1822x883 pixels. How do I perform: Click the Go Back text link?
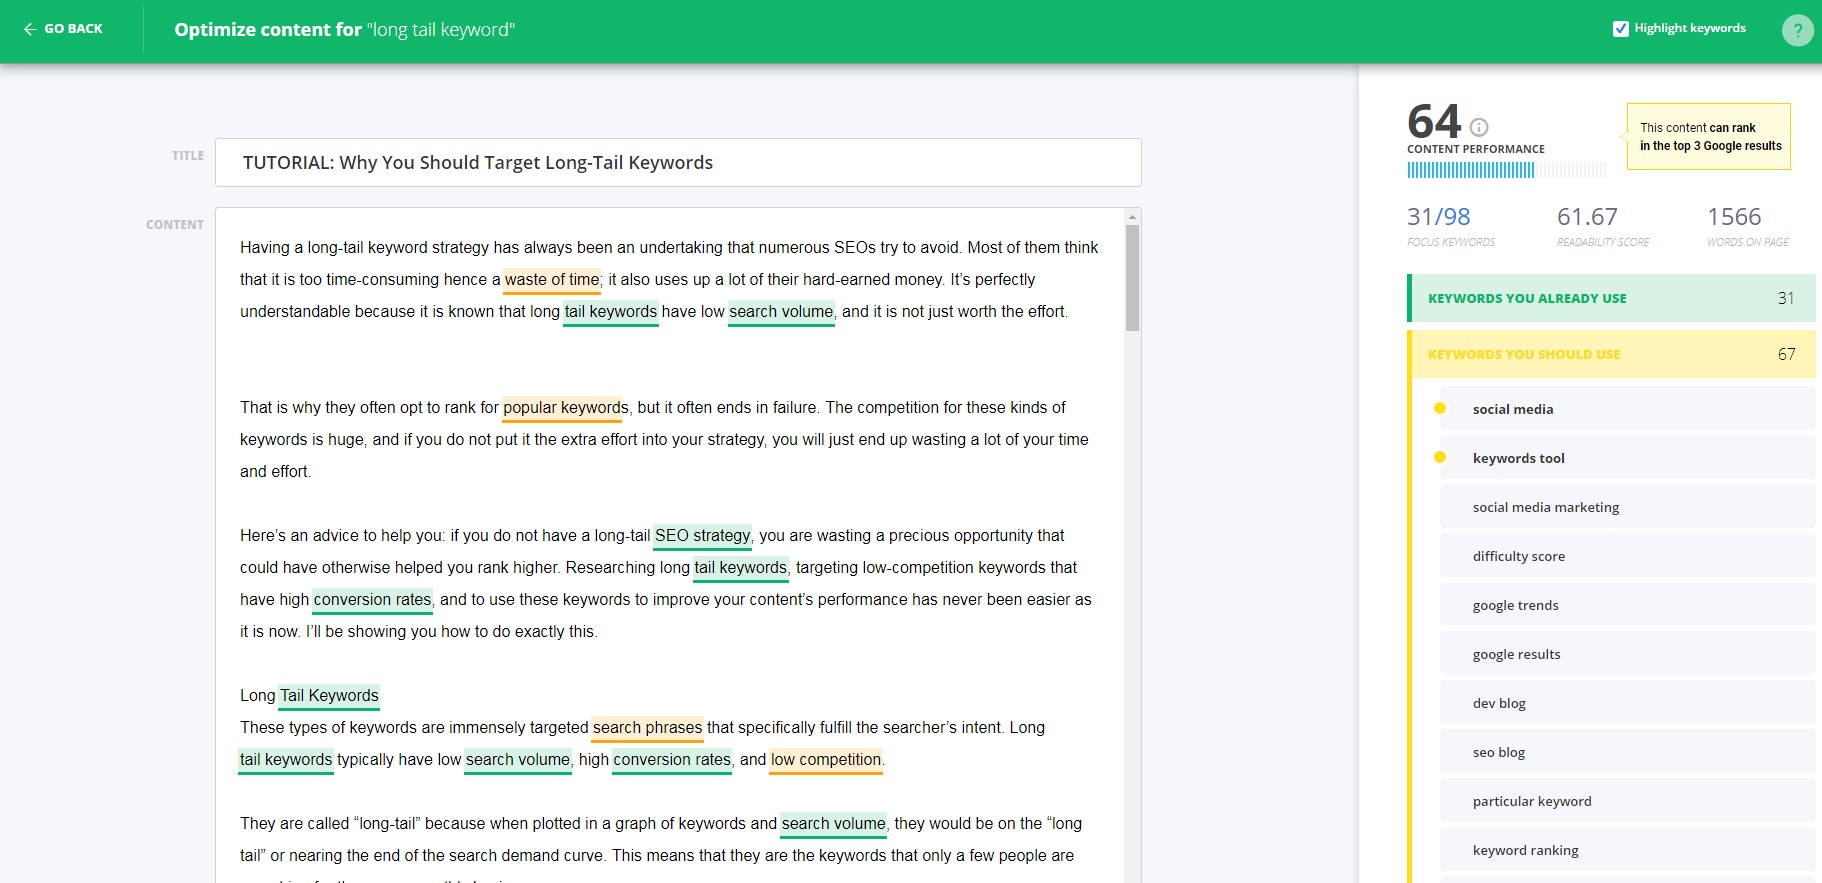(73, 29)
